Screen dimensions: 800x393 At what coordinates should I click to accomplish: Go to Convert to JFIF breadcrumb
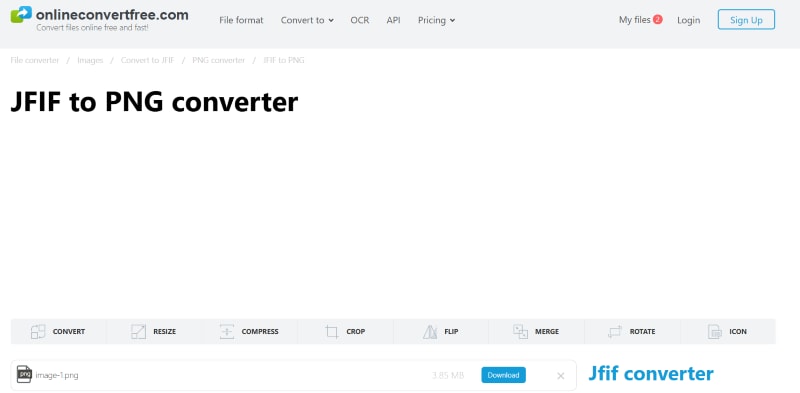(147, 60)
